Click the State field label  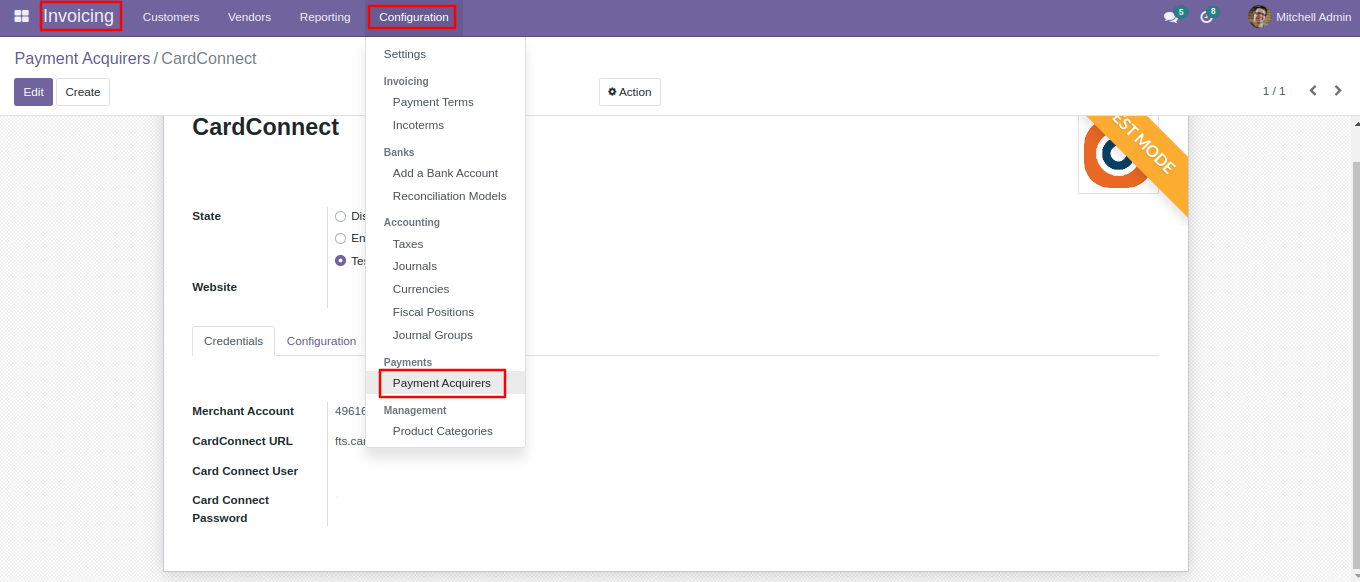pyautogui.click(x=206, y=216)
